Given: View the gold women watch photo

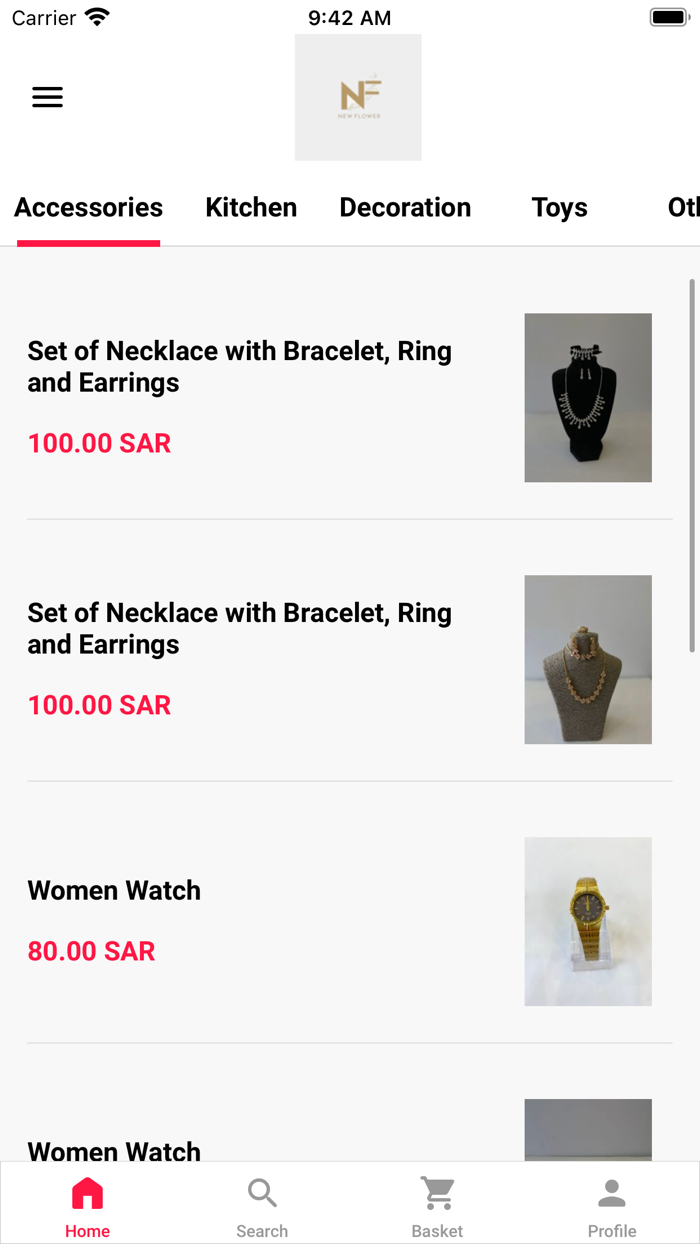Looking at the screenshot, I should point(588,922).
